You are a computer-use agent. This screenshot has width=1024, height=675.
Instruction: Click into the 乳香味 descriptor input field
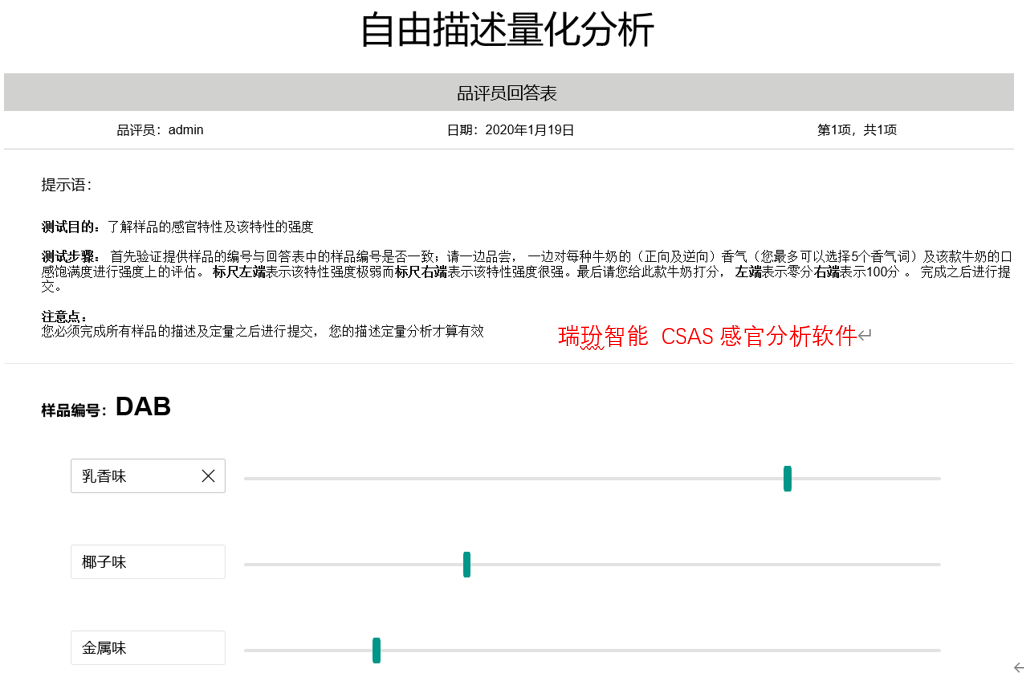point(135,476)
